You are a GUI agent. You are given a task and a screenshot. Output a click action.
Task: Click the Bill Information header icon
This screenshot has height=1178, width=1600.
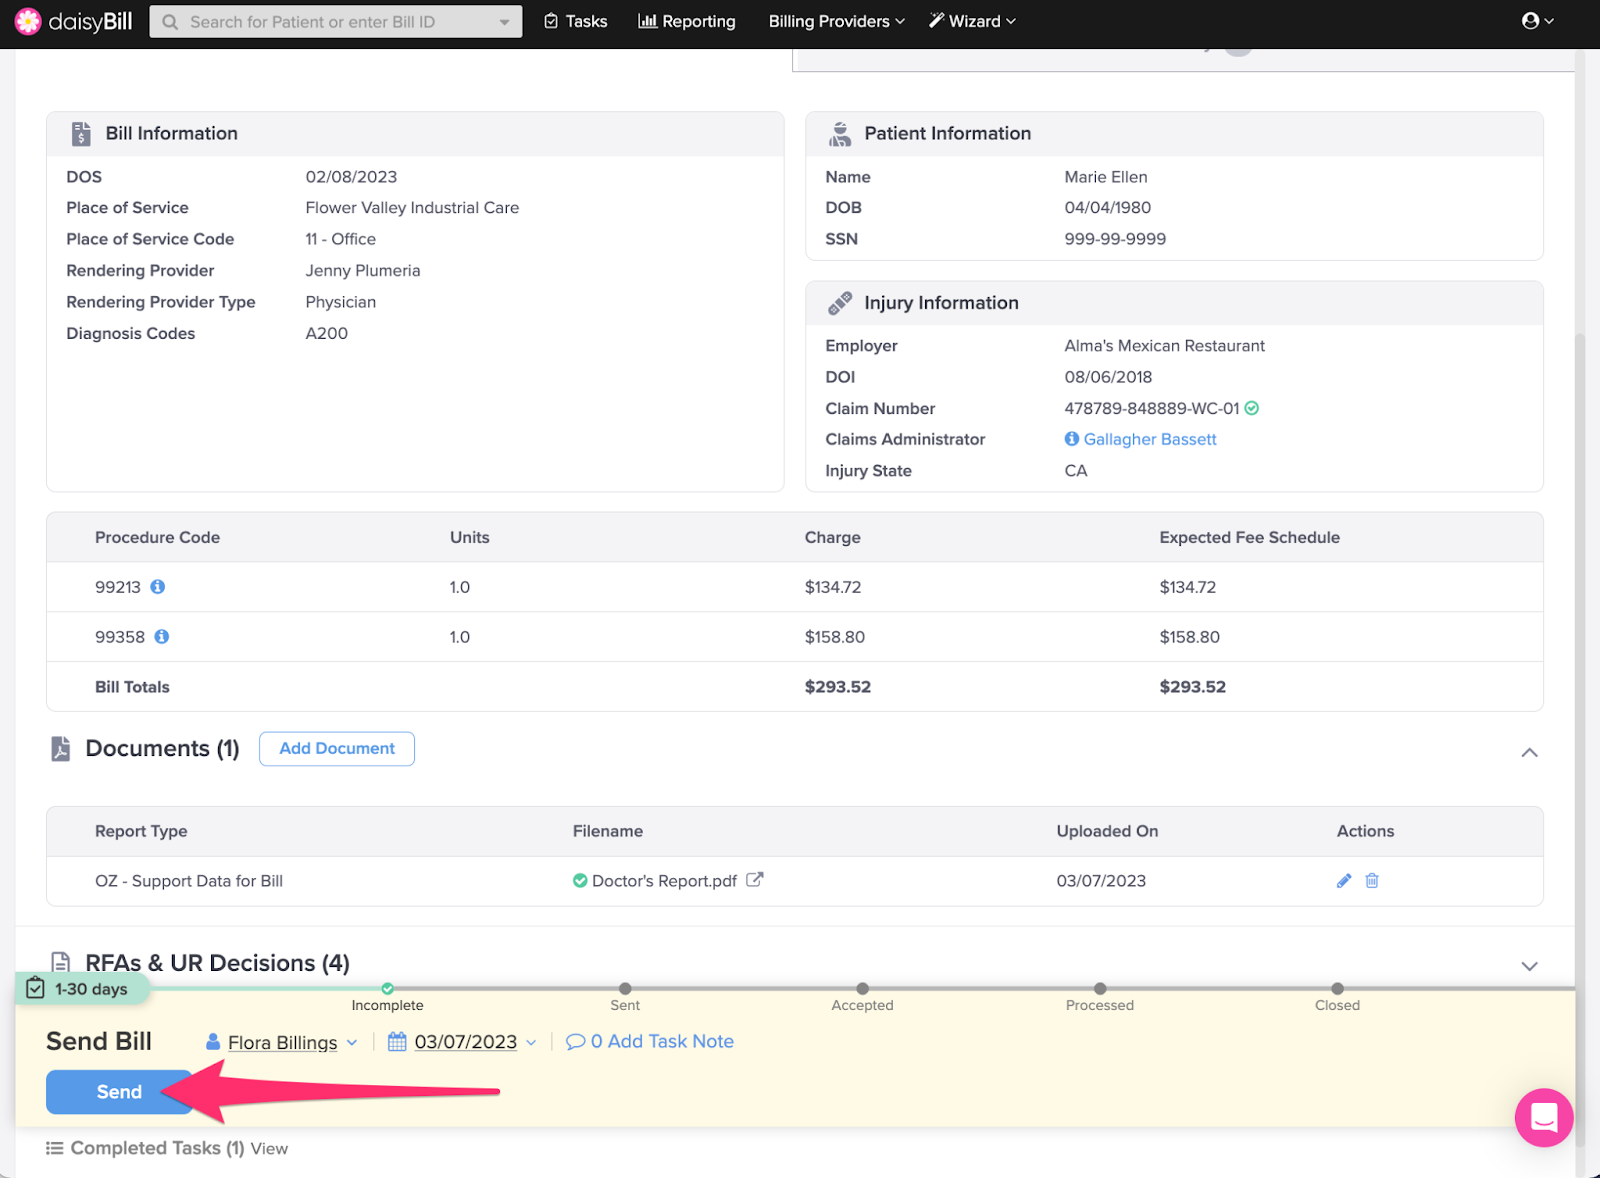coord(81,134)
